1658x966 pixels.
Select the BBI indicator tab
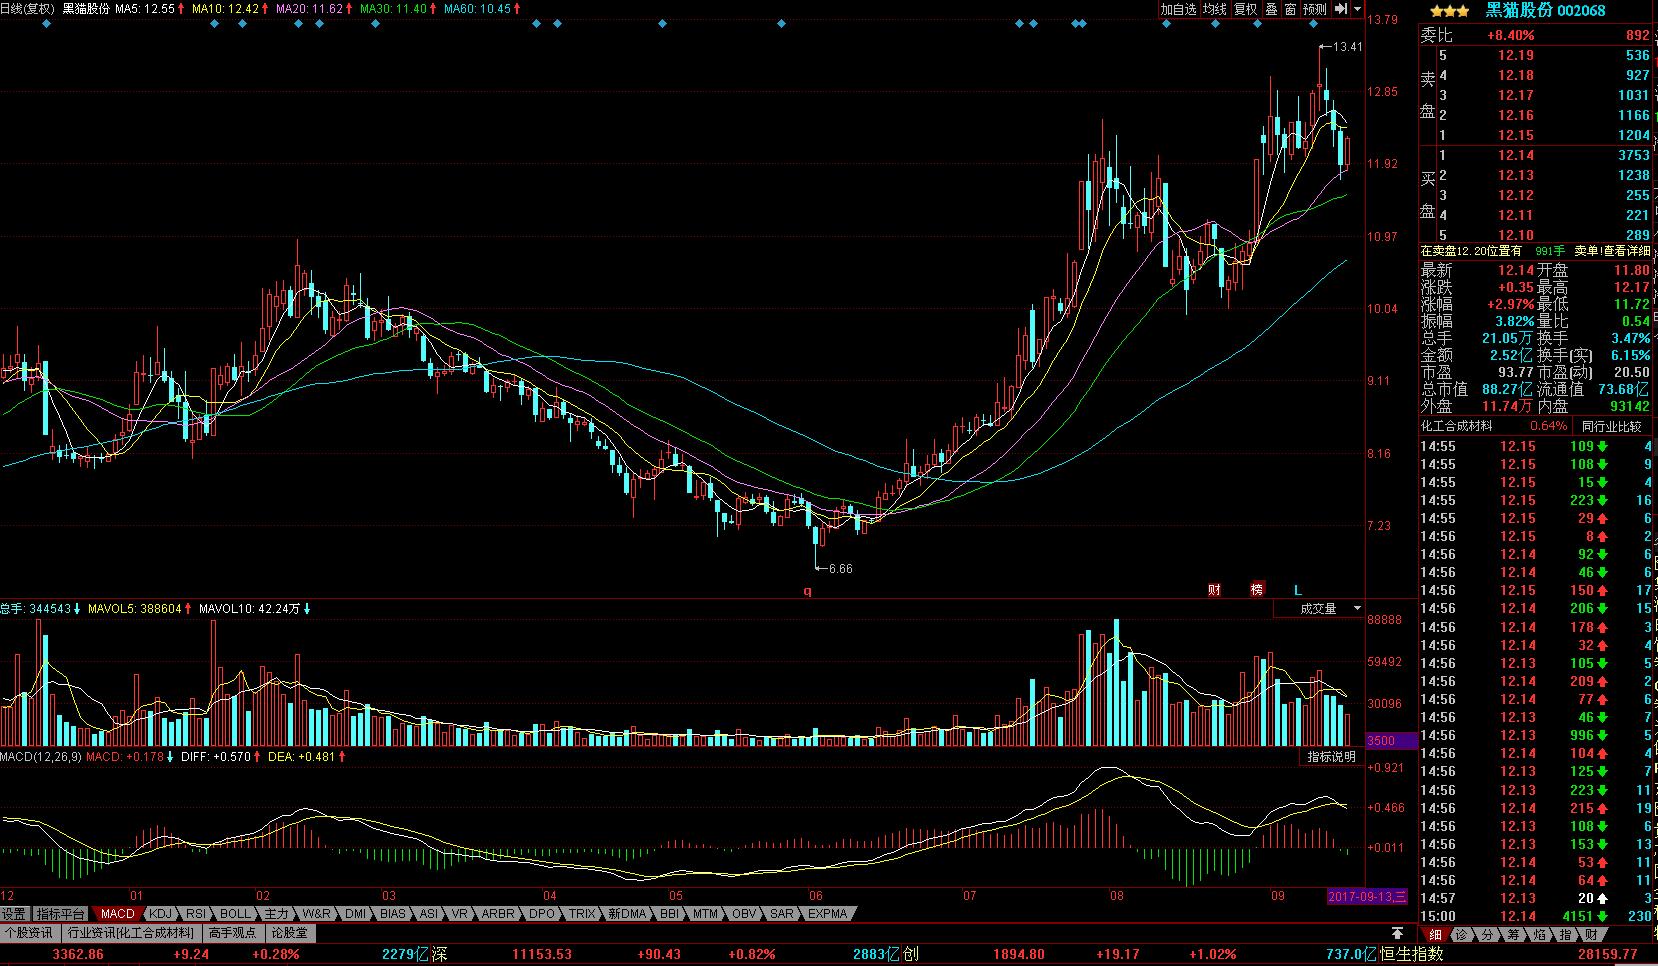click(x=669, y=914)
